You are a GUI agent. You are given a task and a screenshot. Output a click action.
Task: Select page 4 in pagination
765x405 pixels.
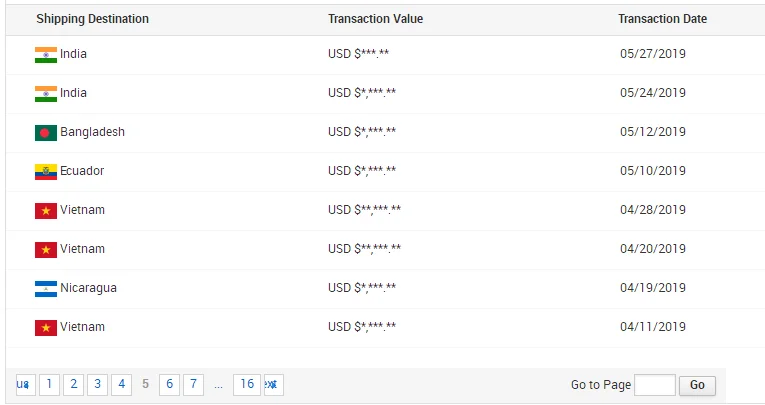coord(121,384)
